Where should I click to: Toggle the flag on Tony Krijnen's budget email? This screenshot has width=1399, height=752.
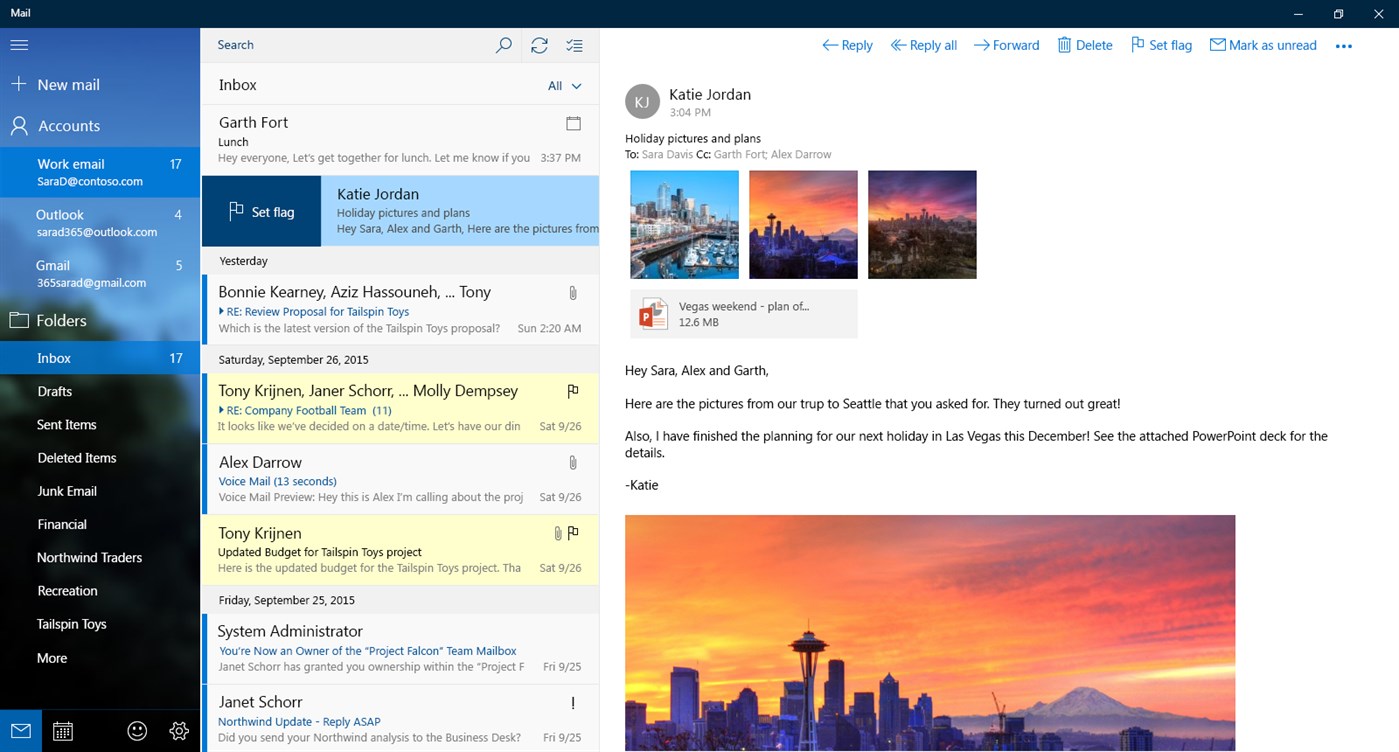click(573, 533)
